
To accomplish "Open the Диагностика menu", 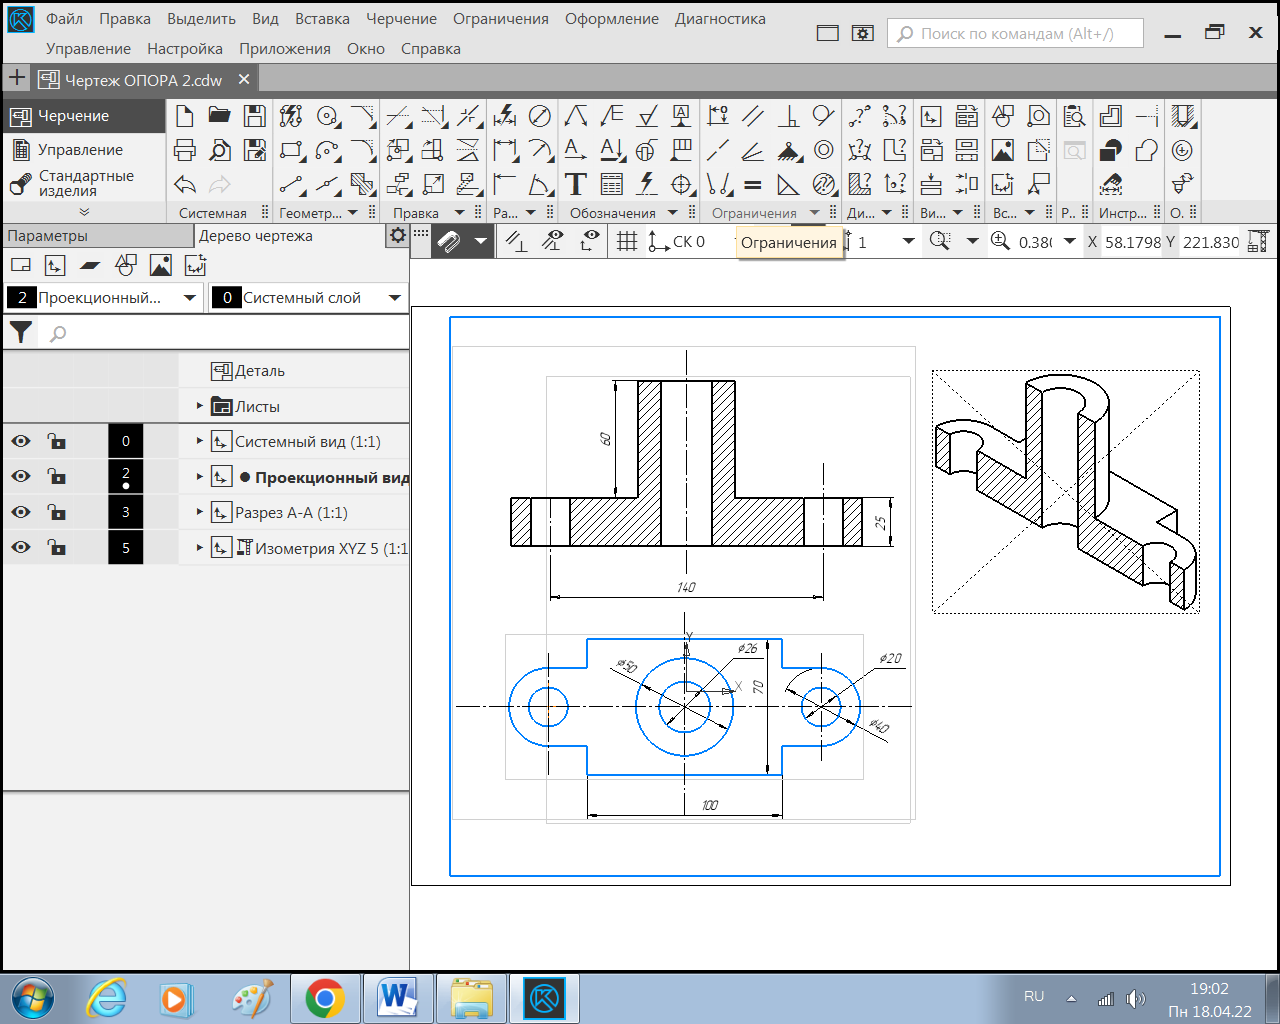I will coord(720,19).
